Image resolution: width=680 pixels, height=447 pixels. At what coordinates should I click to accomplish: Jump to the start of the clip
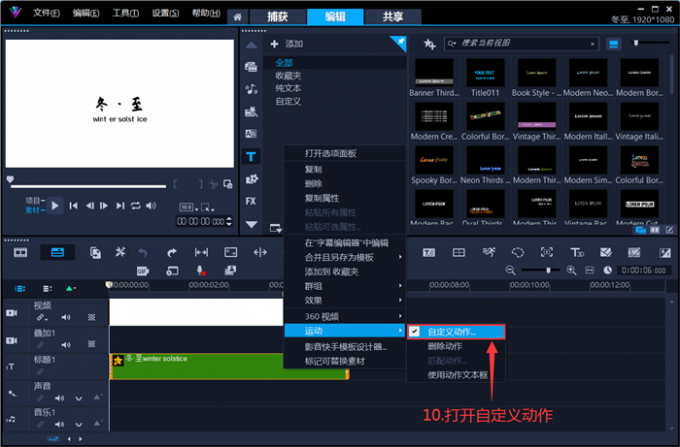click(x=74, y=206)
